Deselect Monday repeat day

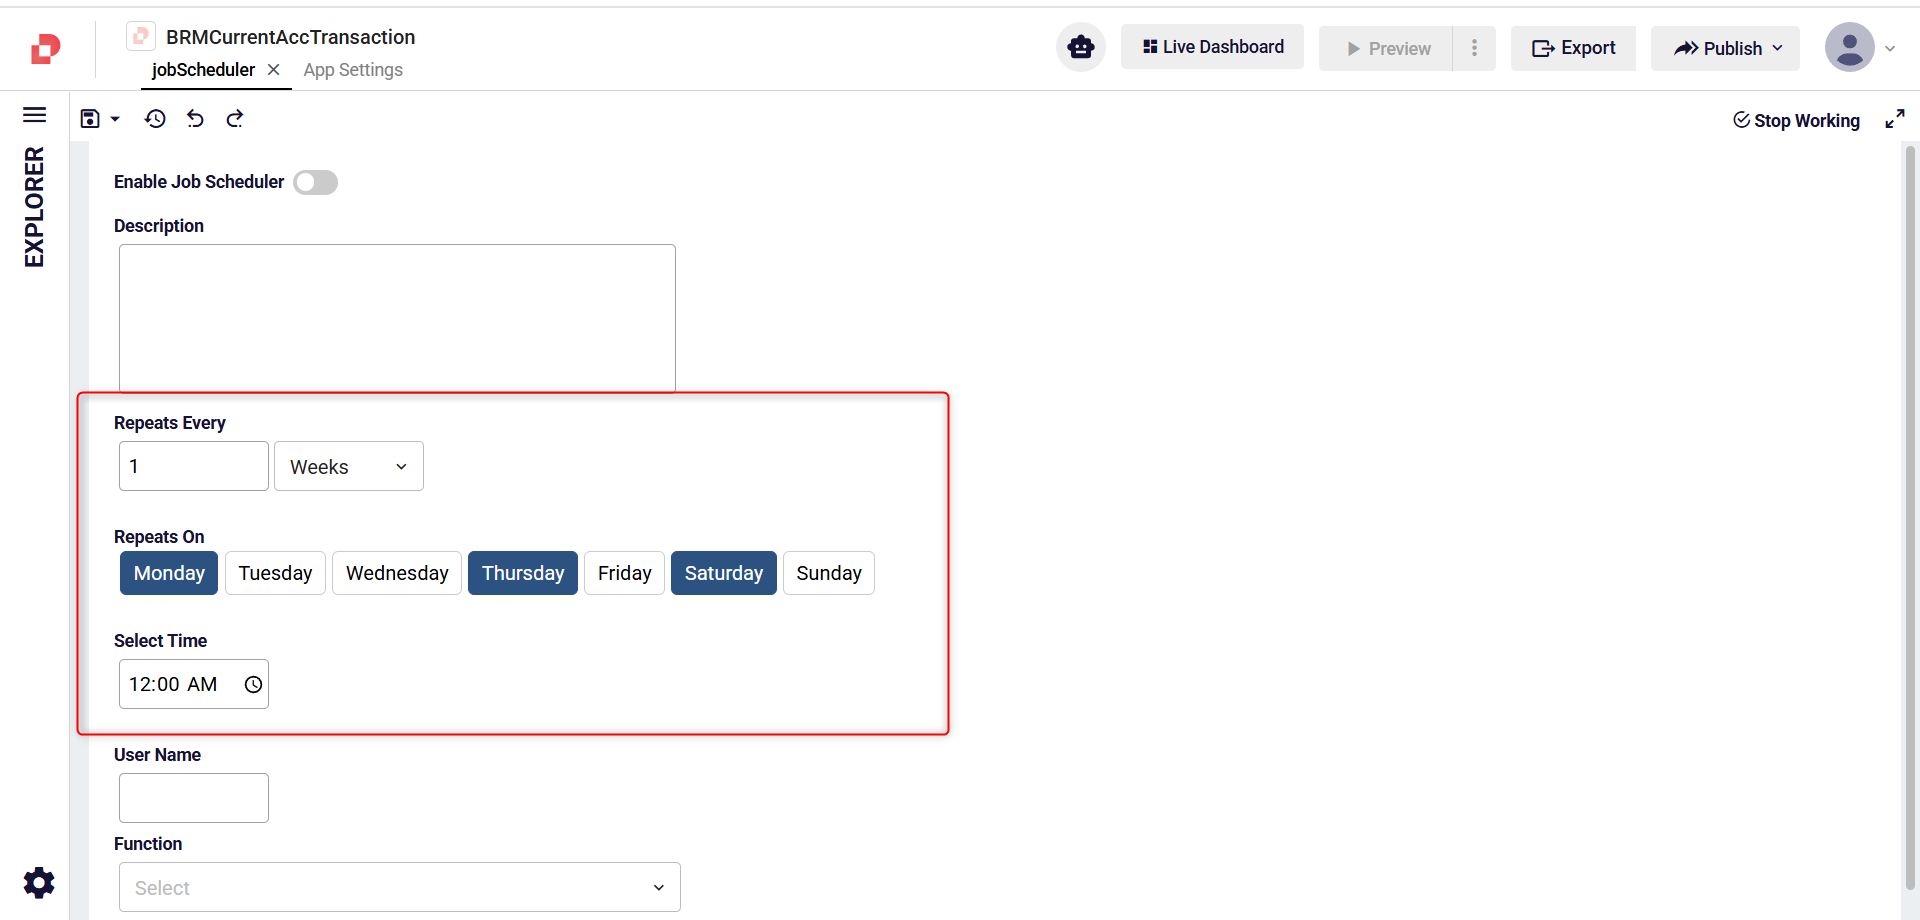click(169, 573)
